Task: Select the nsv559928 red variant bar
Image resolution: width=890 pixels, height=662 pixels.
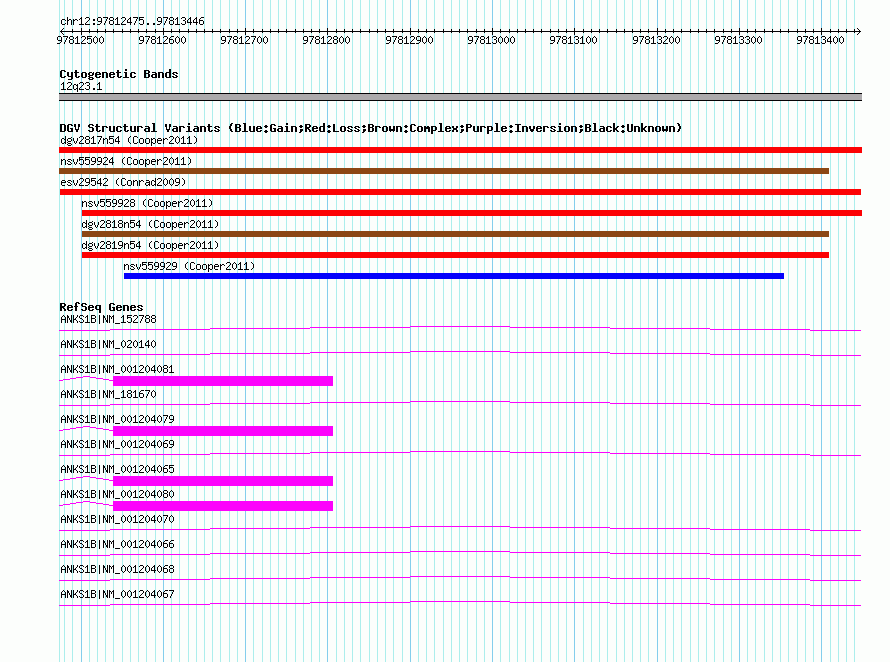Action: [x=472, y=213]
